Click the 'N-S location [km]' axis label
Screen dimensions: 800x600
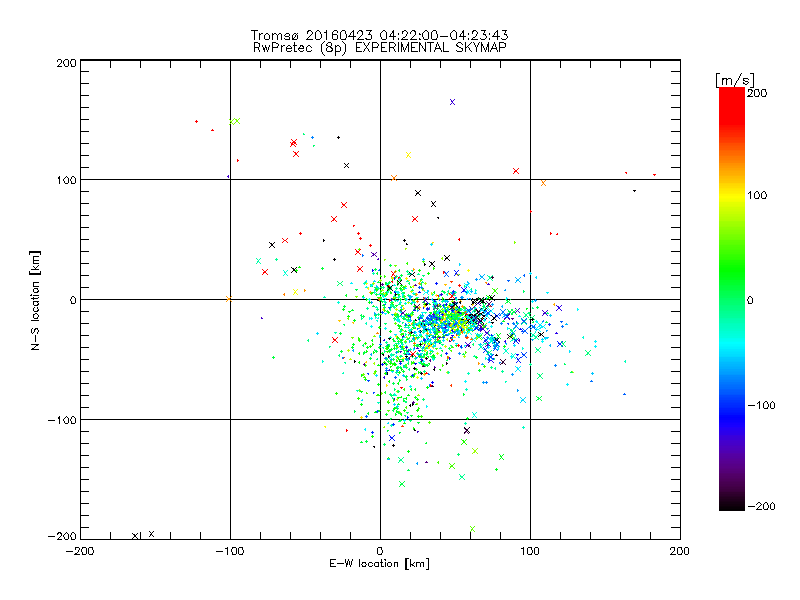pos(35,300)
